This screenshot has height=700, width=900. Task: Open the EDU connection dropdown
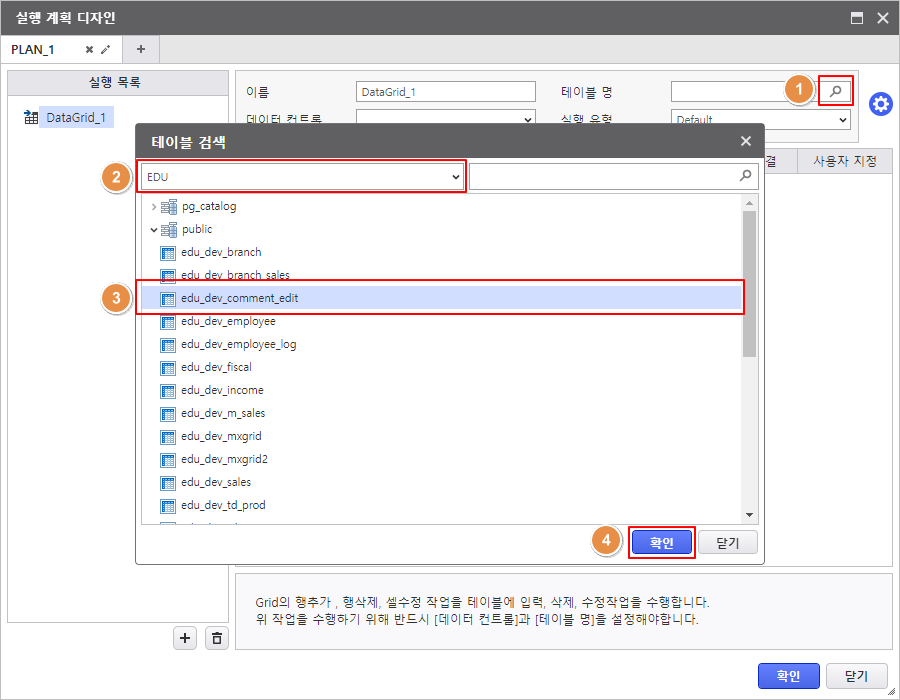302,177
